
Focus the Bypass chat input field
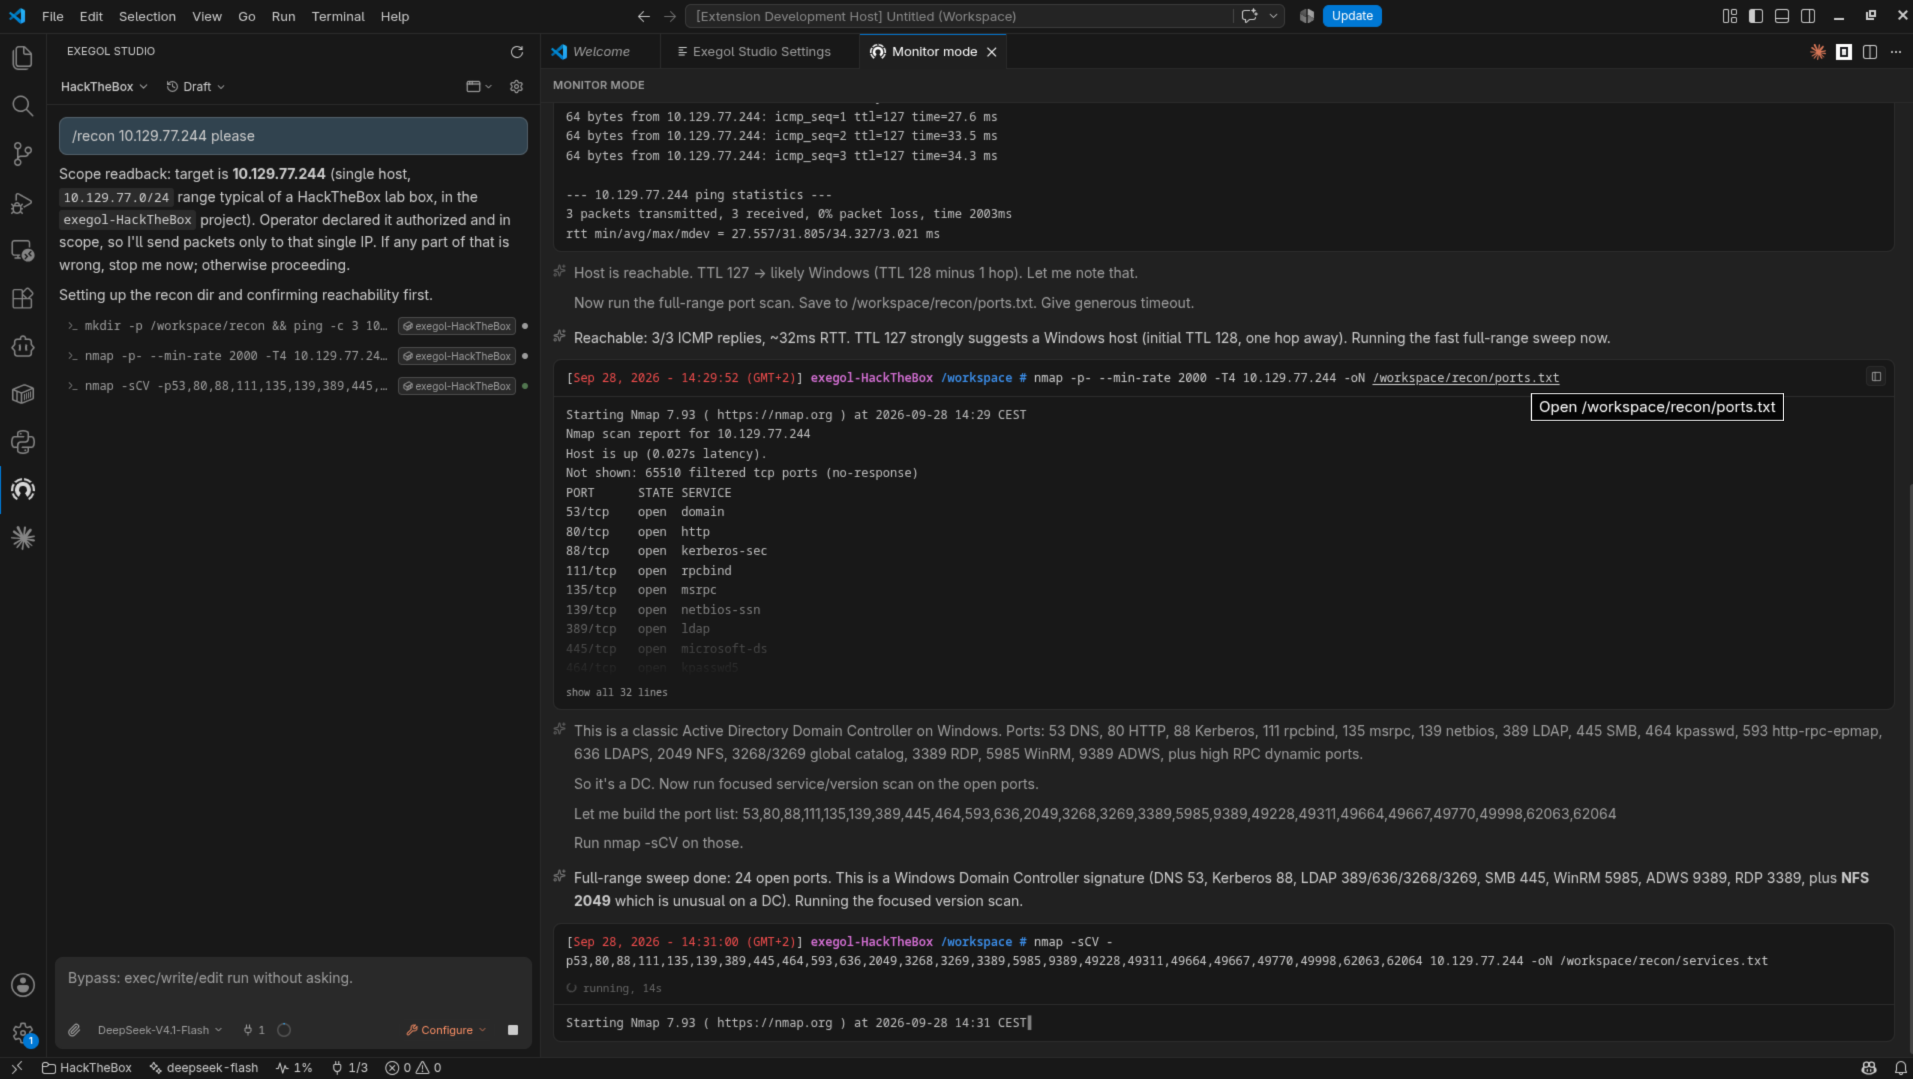[x=293, y=979]
